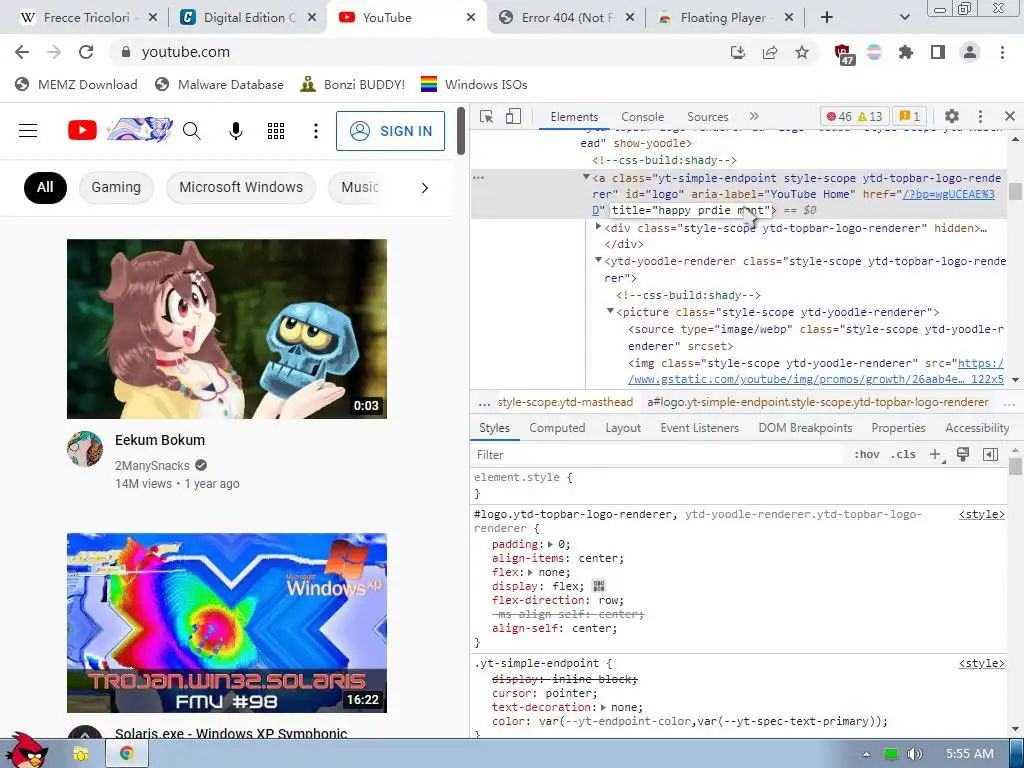The width and height of the screenshot is (1024, 768).
Task: Toggle rendering emulations paintbrush icon
Action: pos(963,455)
